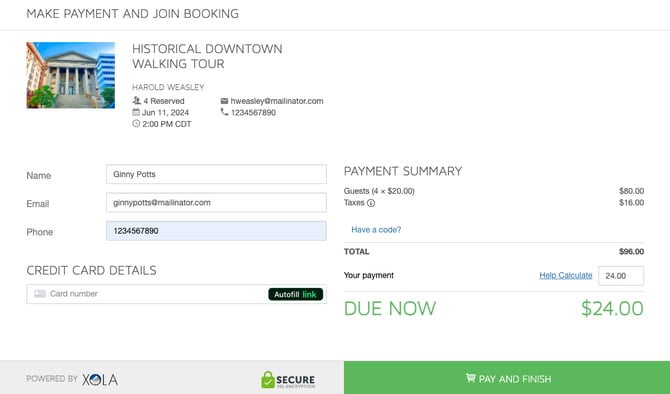Viewport: 670px width, 394px height.
Task: Click the Pay and Finish button
Action: 507,378
